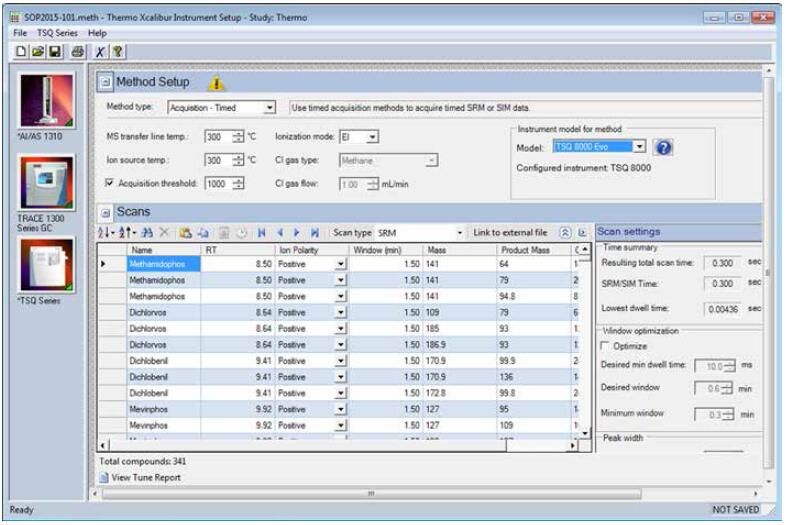Click the MS transfer line temp field
Viewport: 786px width, 525px height.
(215, 135)
